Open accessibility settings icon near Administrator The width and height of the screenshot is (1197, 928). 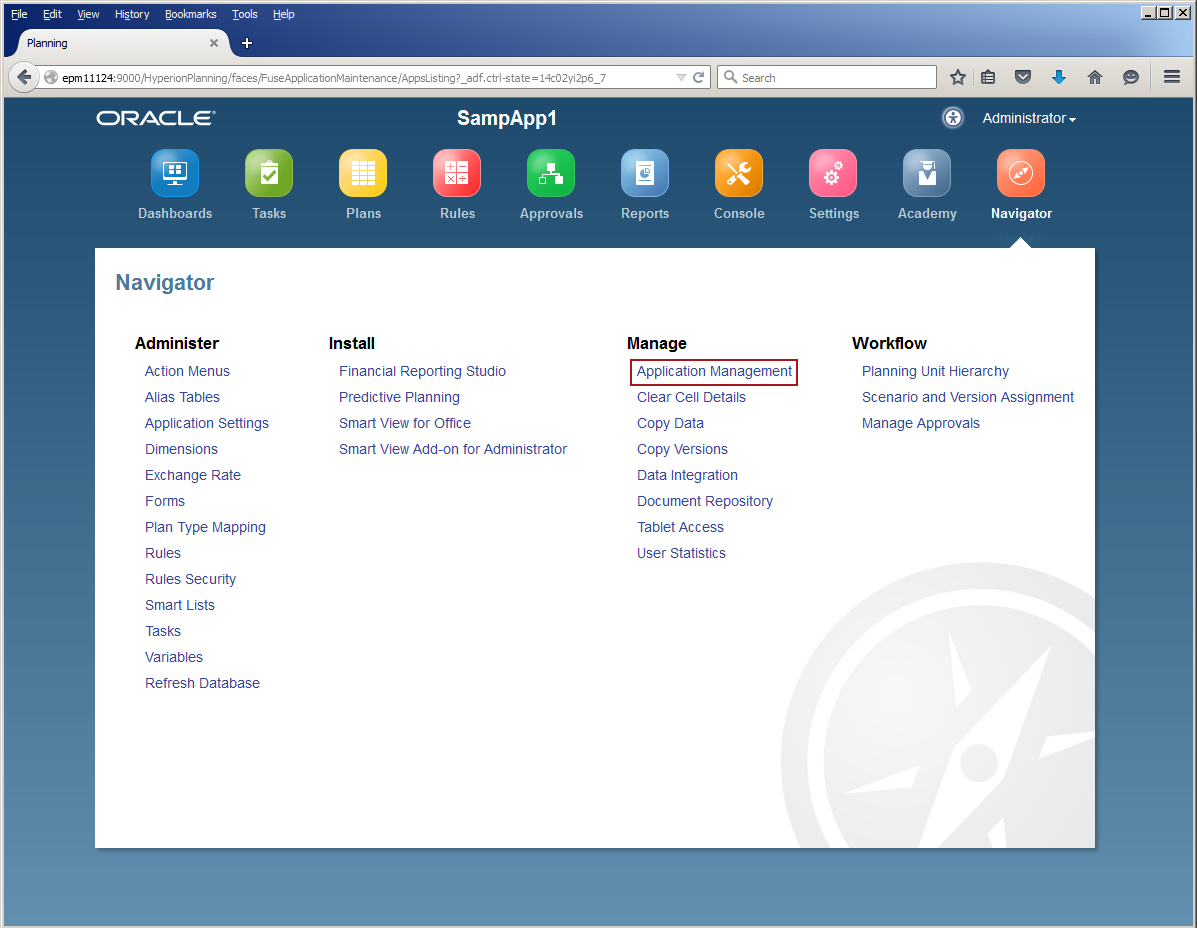(953, 118)
